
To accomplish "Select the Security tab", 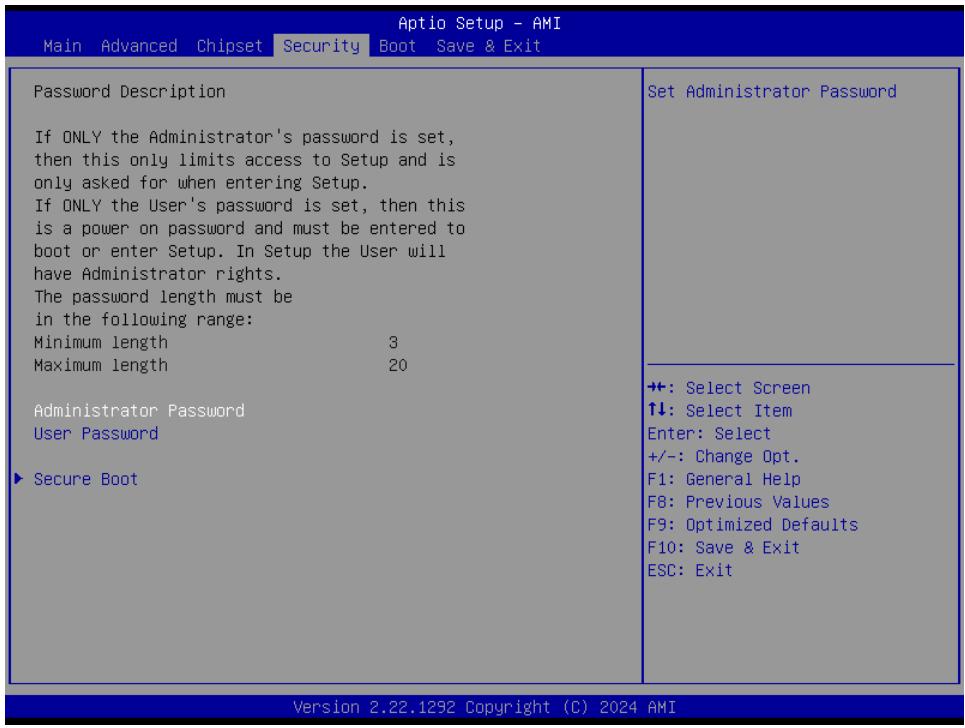I will [x=321, y=46].
